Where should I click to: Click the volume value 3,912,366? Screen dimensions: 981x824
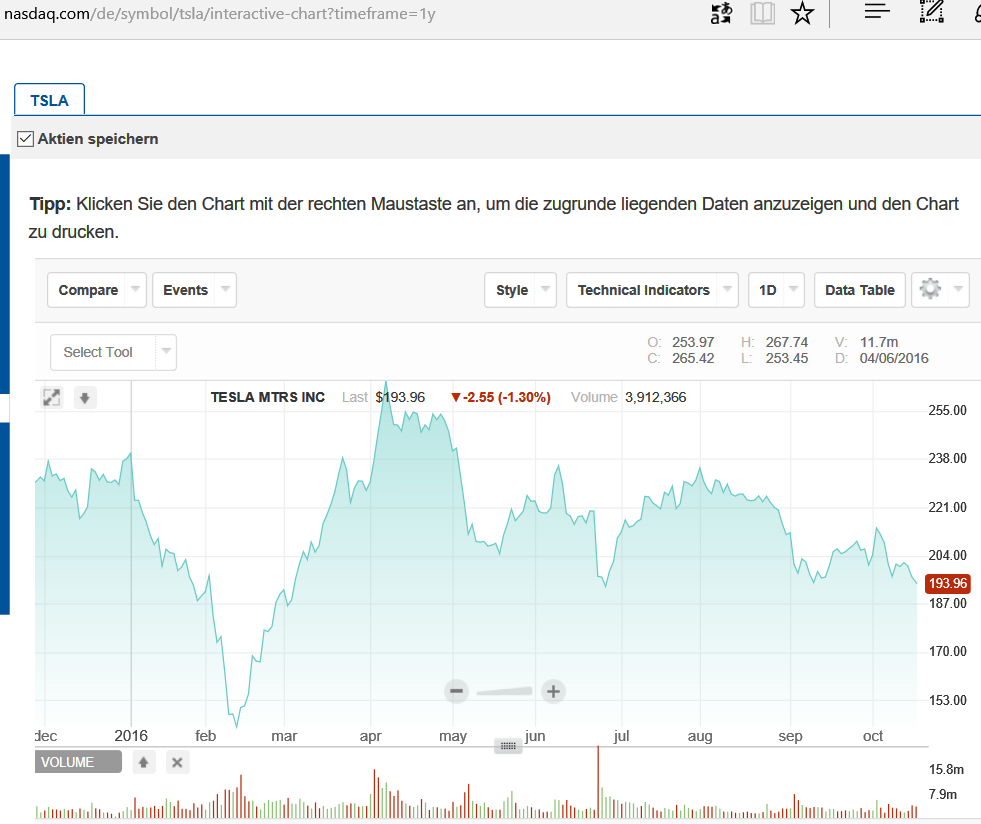click(x=656, y=397)
